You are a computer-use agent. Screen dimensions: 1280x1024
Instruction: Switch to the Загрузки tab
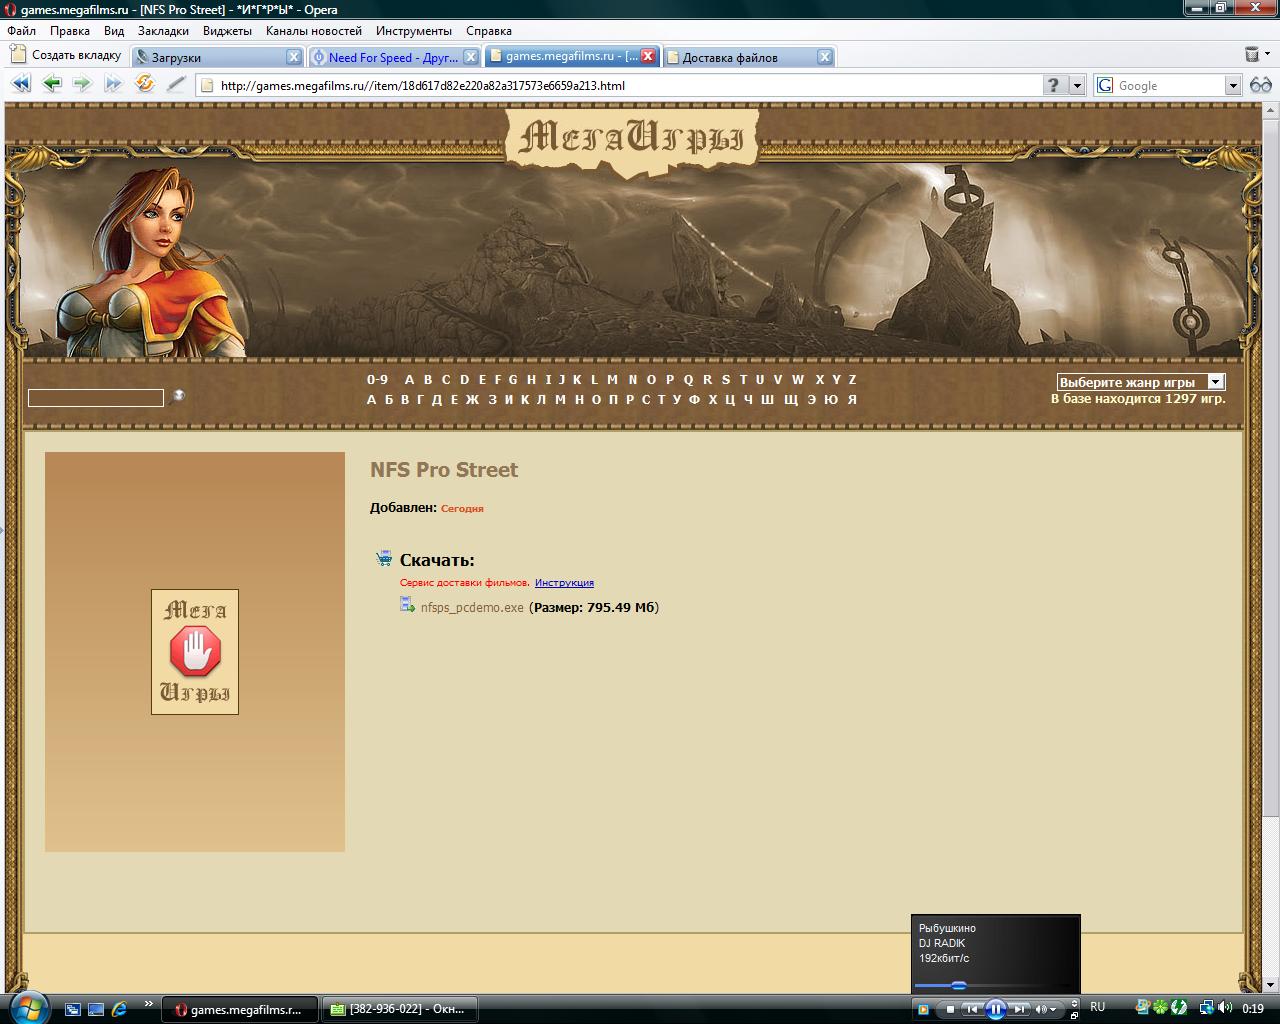click(x=218, y=57)
